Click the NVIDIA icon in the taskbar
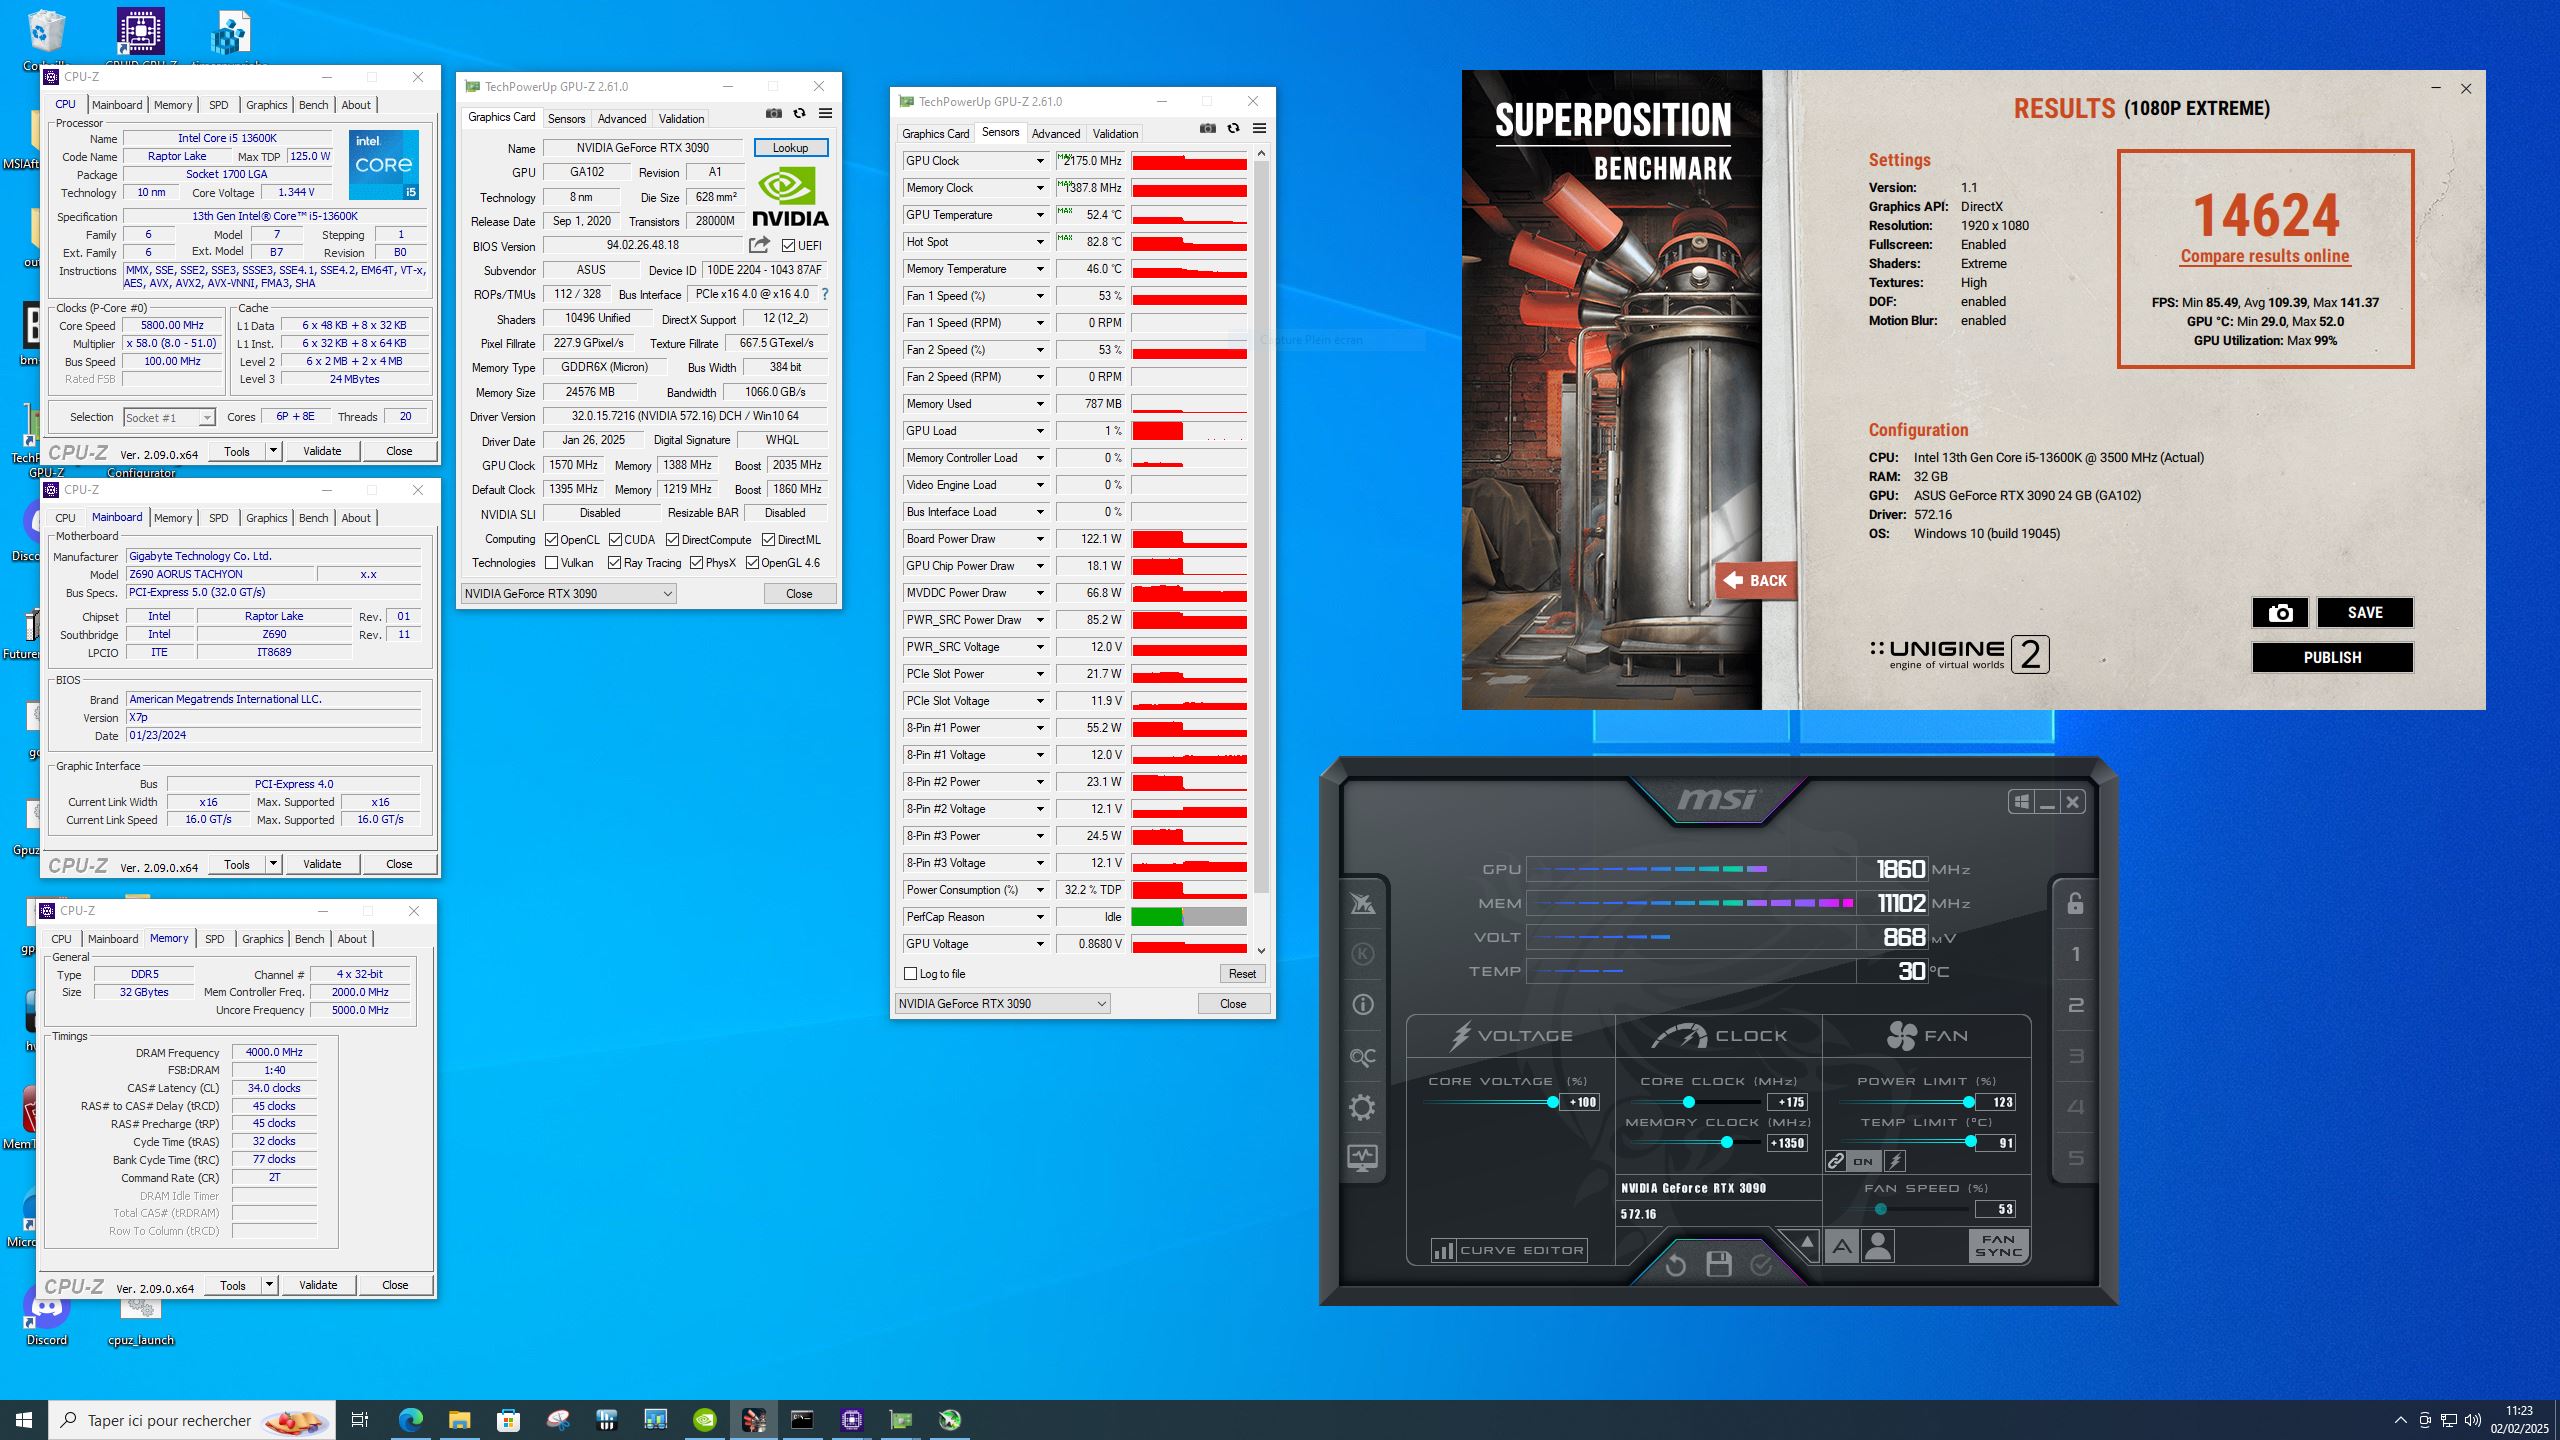2560x1440 pixels. (x=704, y=1420)
